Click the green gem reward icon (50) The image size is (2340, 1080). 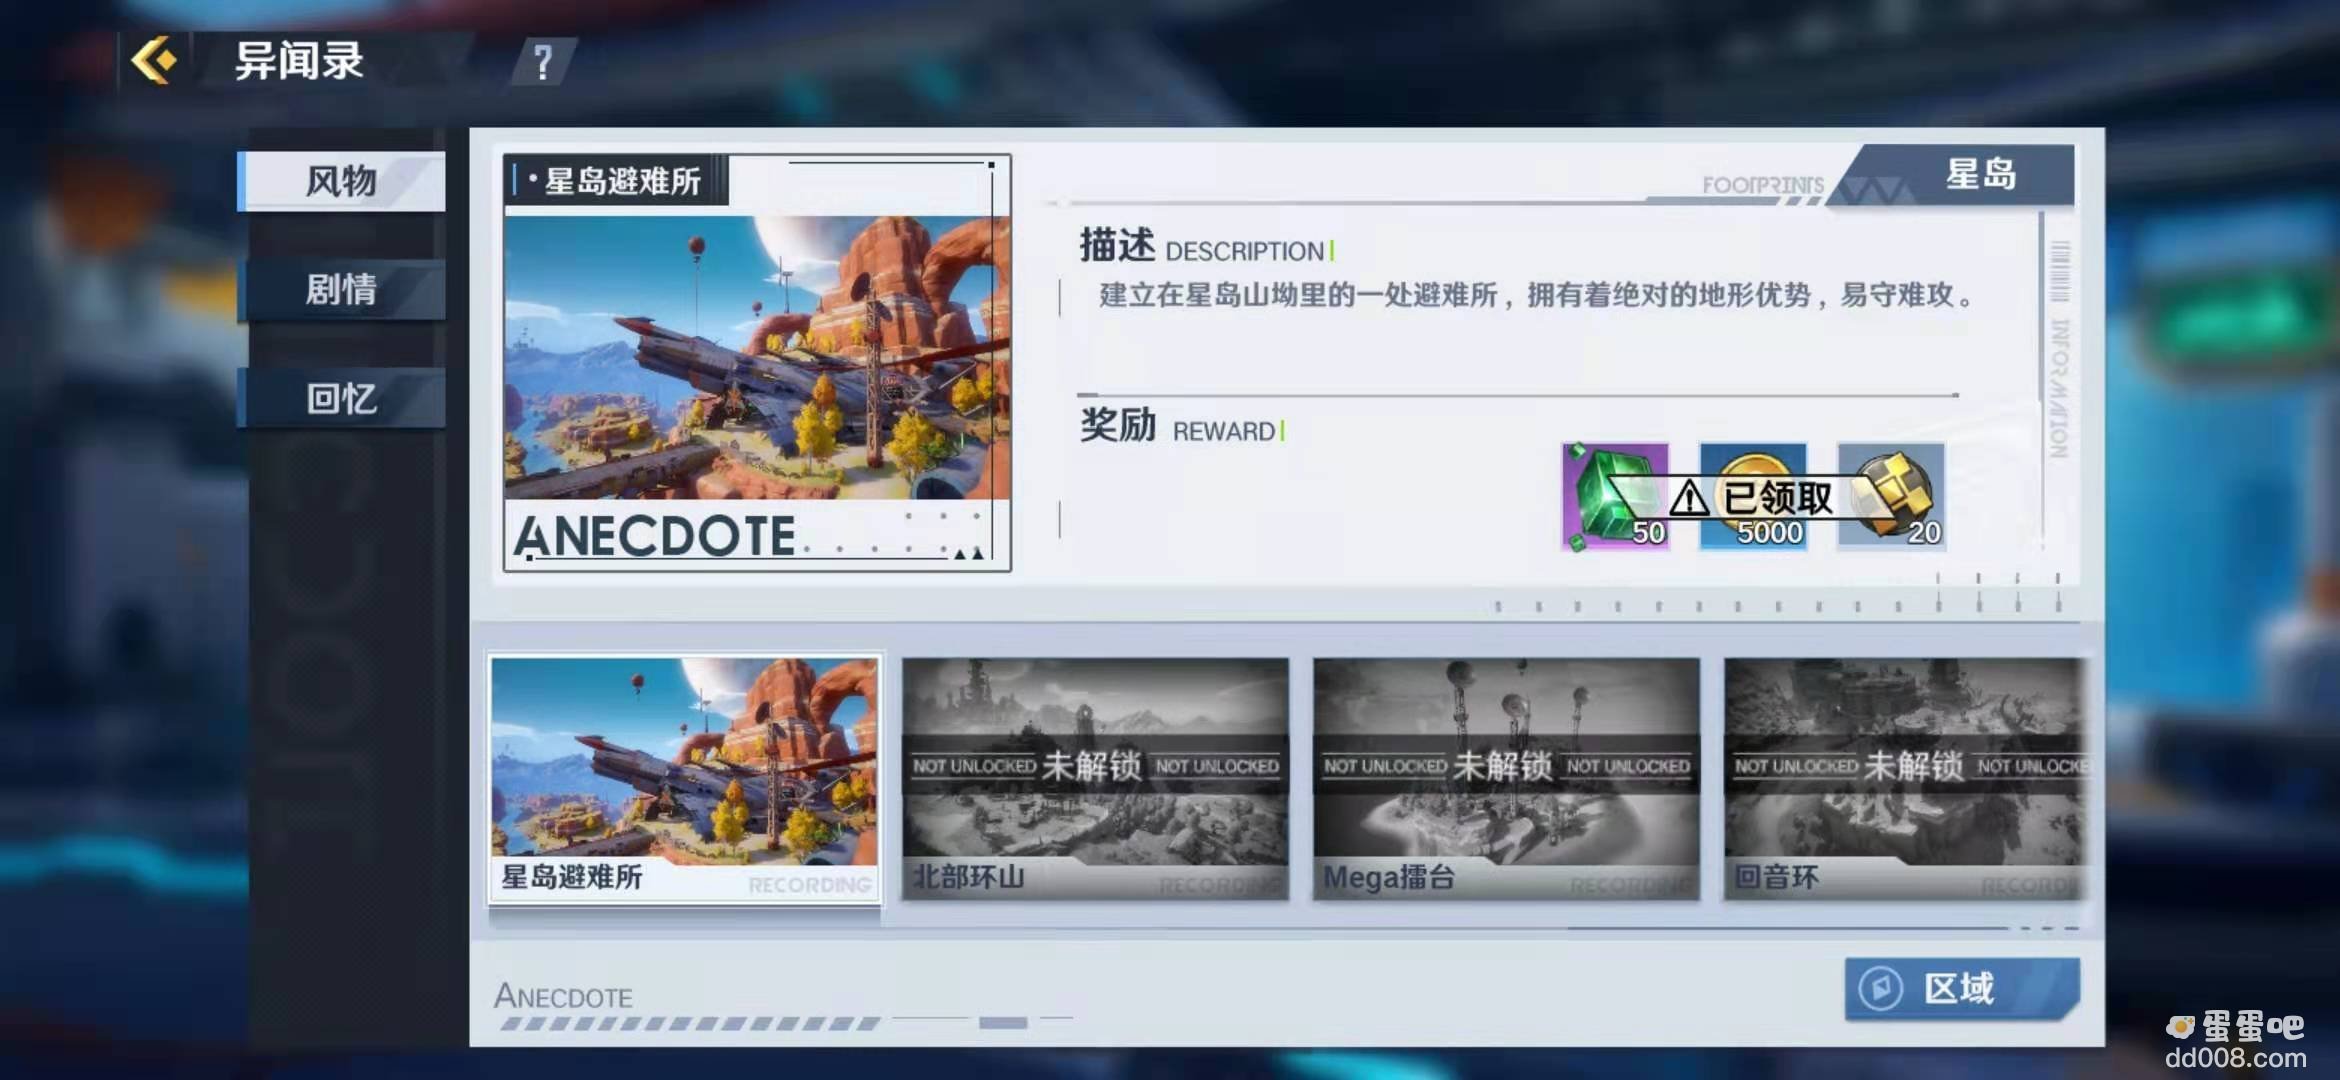(x=1615, y=497)
